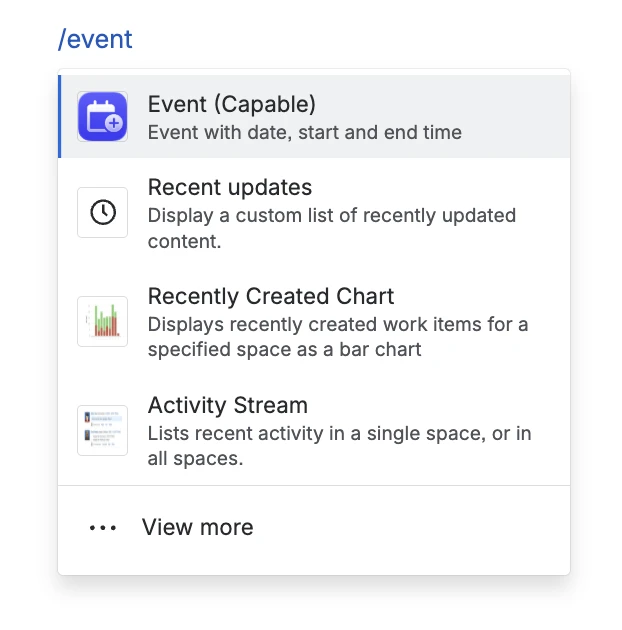Viewport: 622px width, 630px height.
Task: Pick the Activity Stream title
Action: (227, 405)
